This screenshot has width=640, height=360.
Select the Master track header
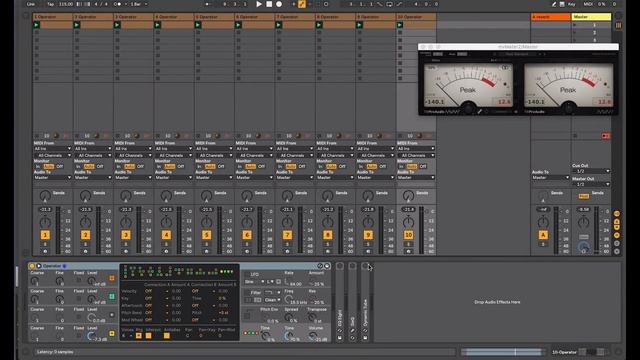[591, 17]
